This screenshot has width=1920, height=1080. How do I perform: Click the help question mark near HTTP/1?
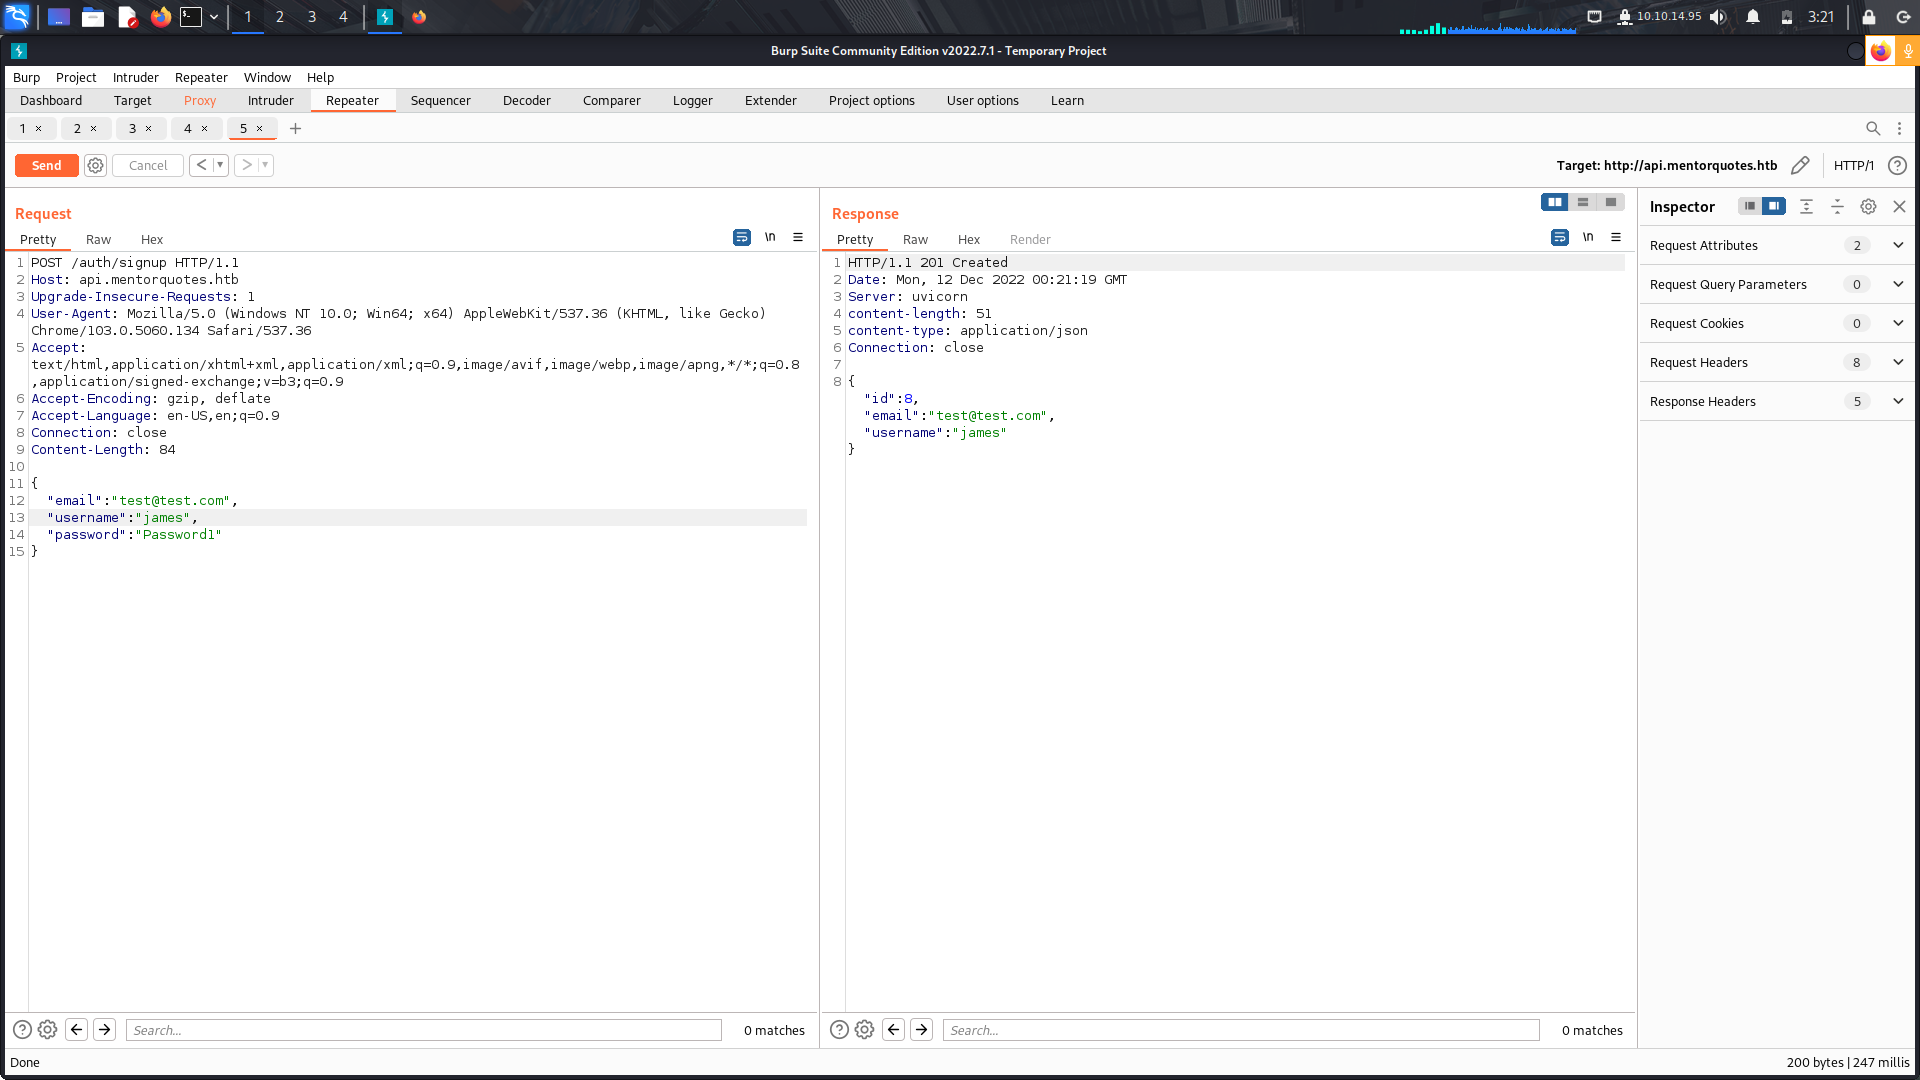1898,165
